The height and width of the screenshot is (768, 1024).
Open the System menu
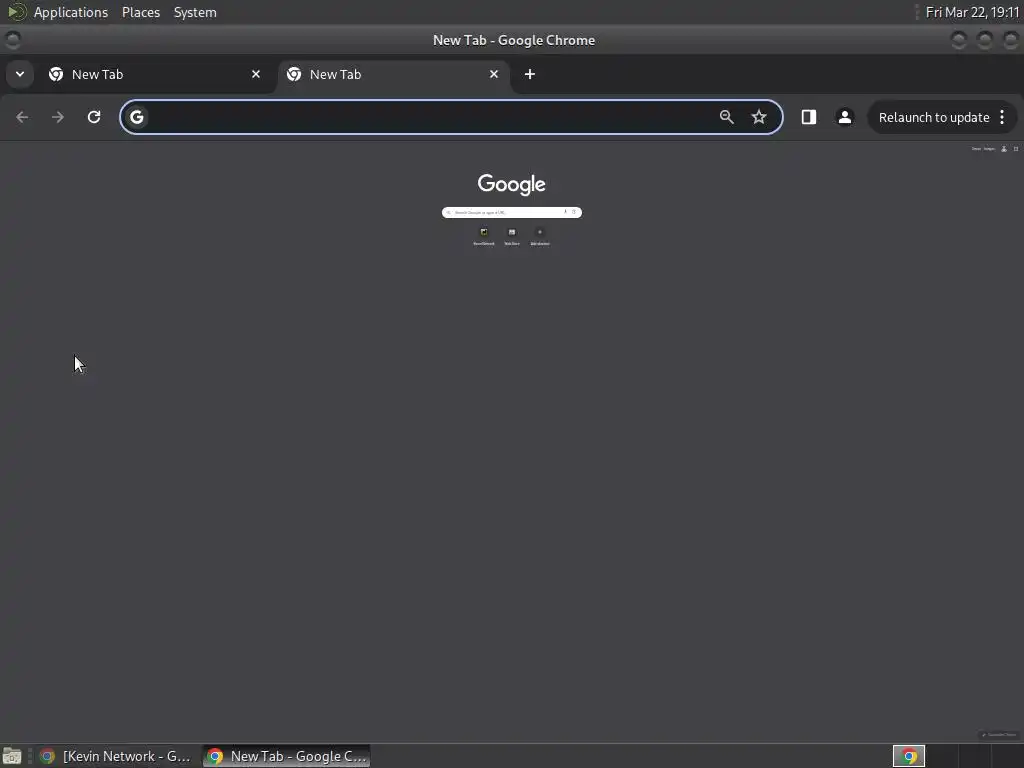[195, 12]
